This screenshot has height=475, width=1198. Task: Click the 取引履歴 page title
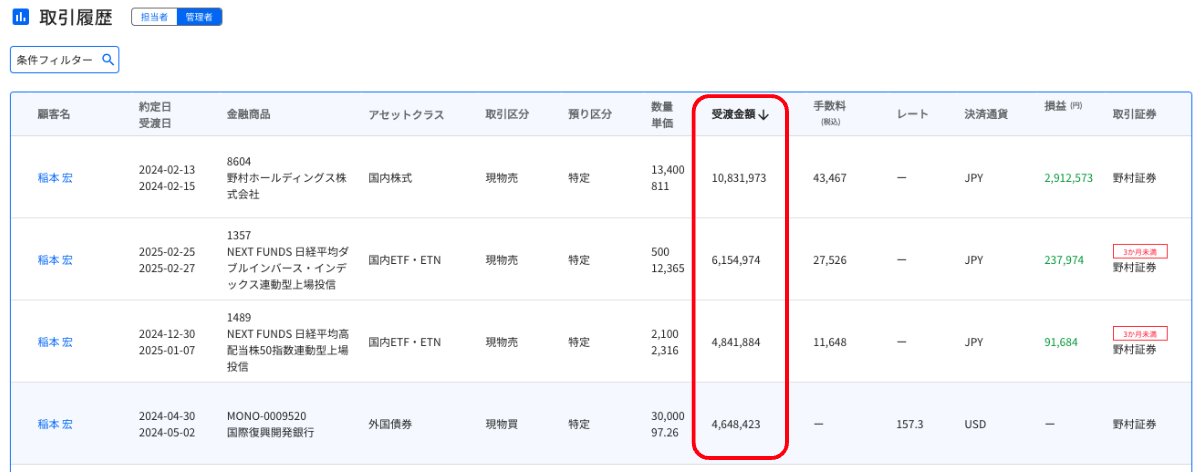pos(75,17)
